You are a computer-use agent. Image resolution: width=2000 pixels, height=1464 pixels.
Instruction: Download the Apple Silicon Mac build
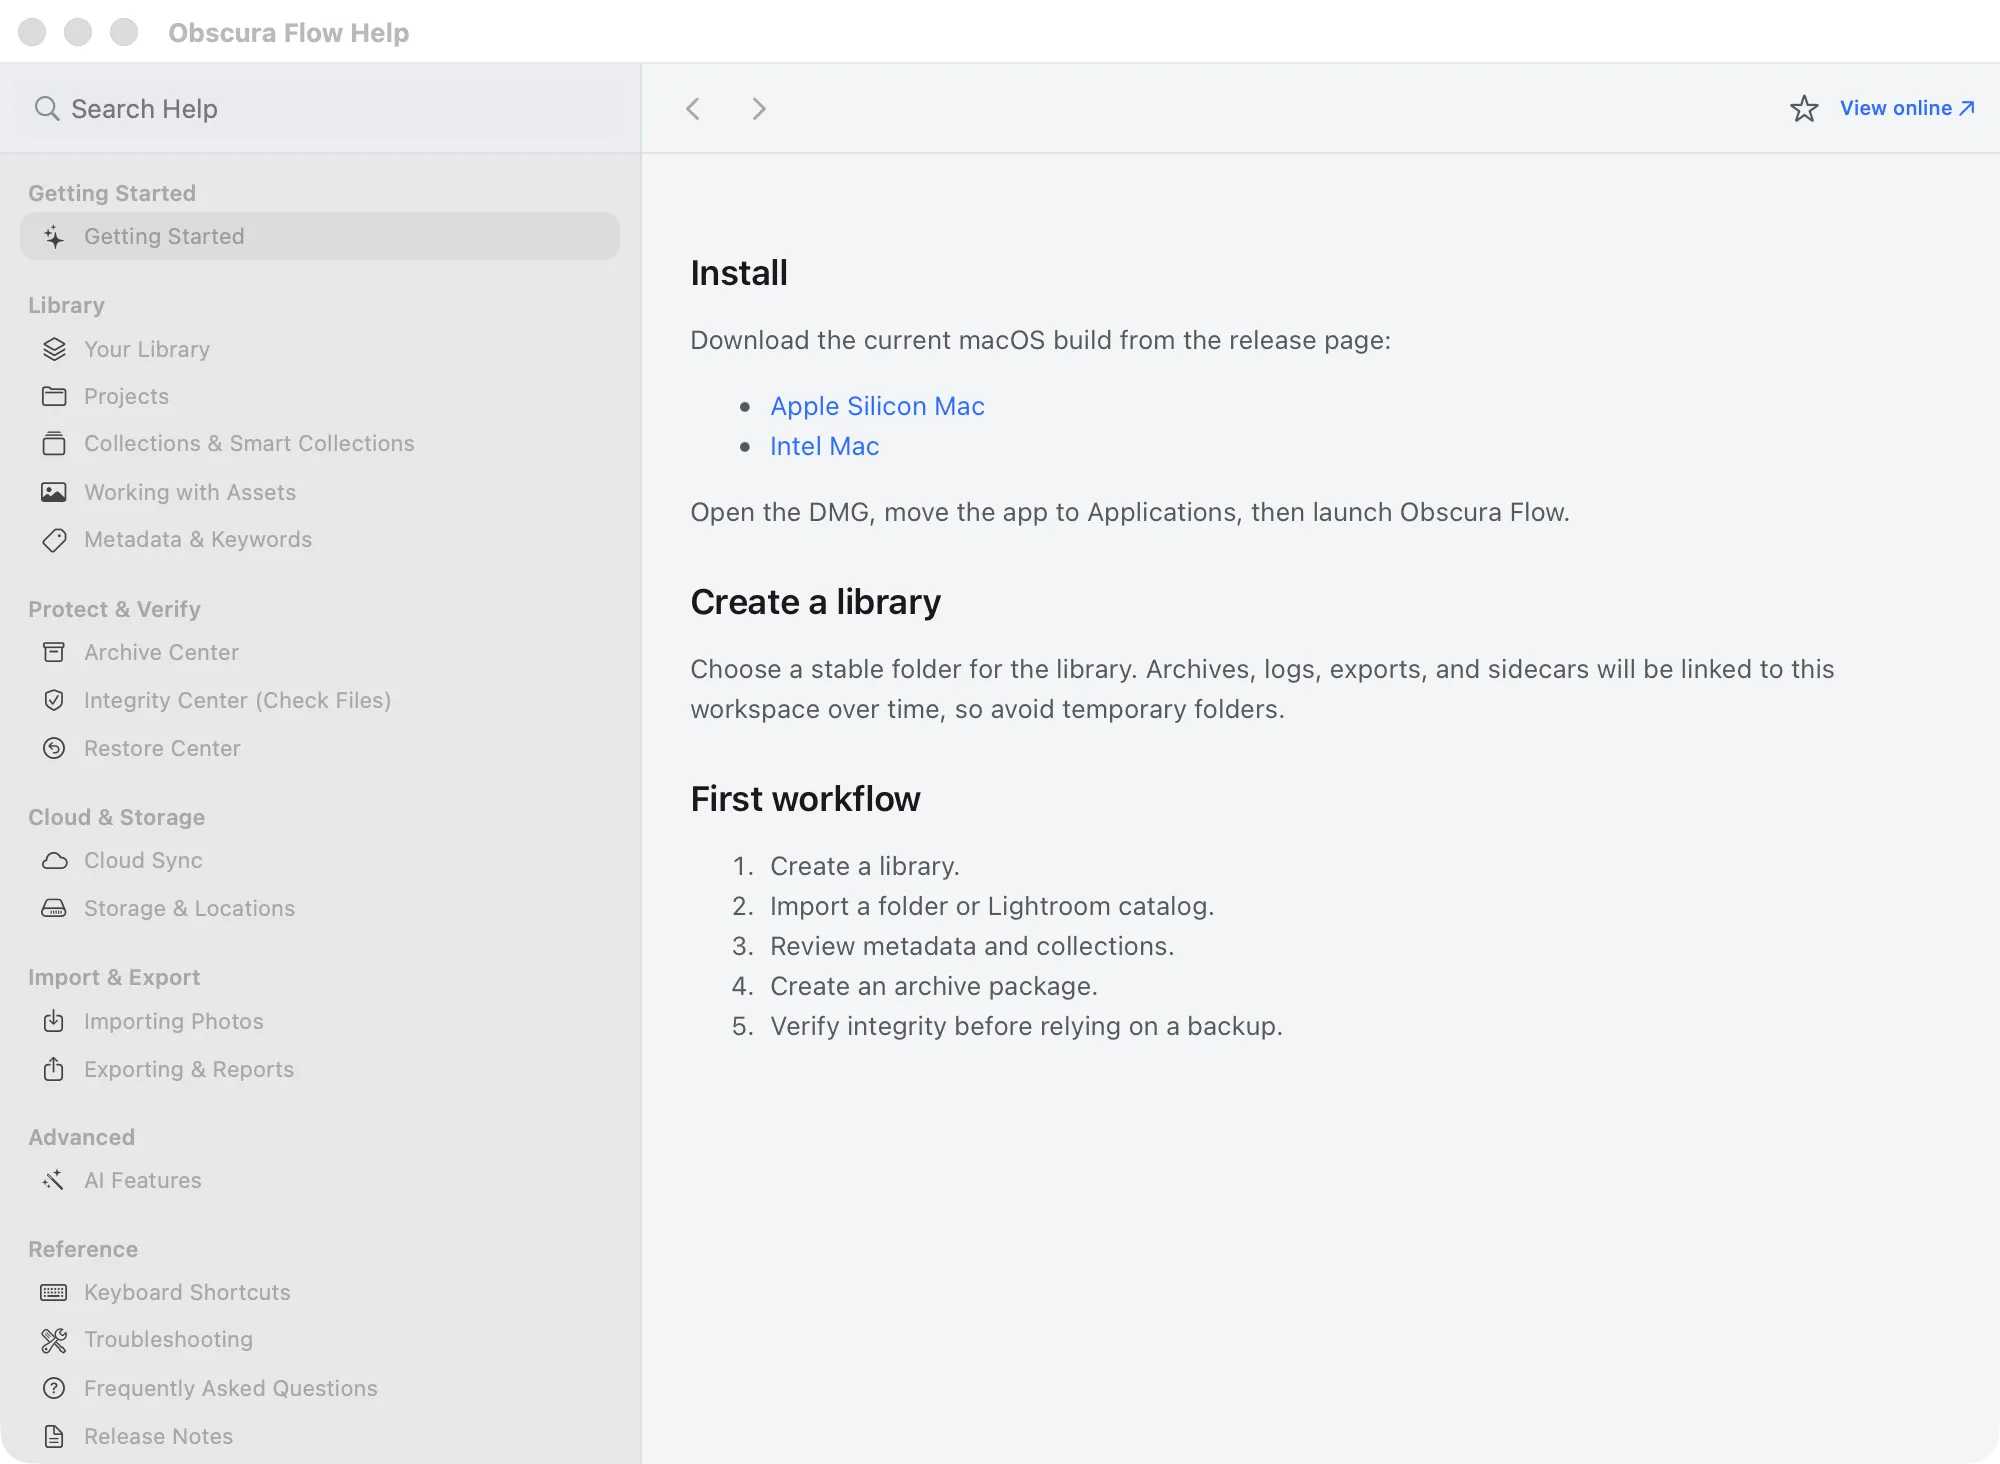(x=877, y=406)
